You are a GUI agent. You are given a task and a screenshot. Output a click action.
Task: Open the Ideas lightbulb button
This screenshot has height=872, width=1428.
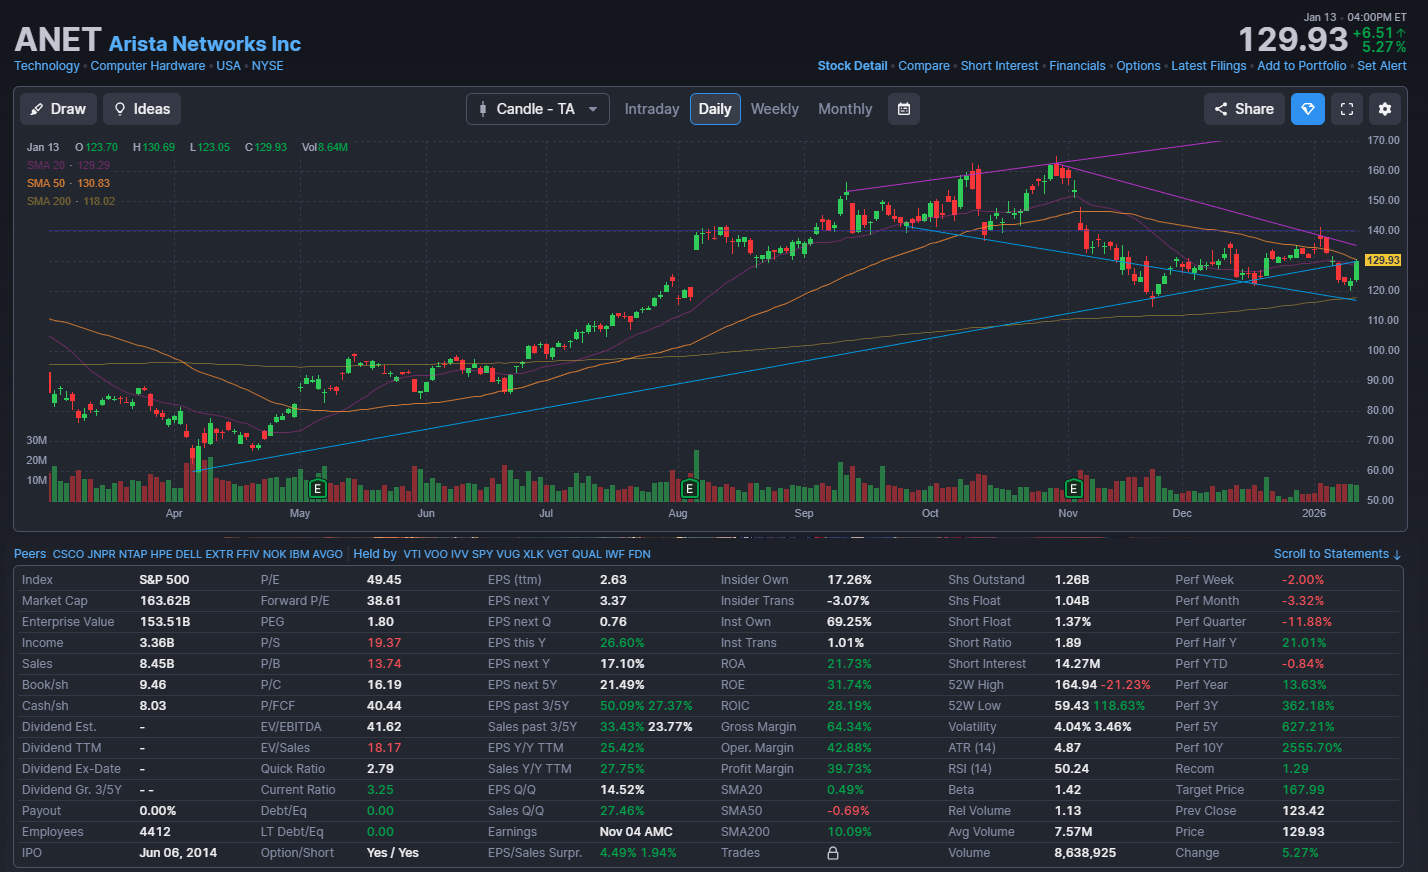click(142, 109)
